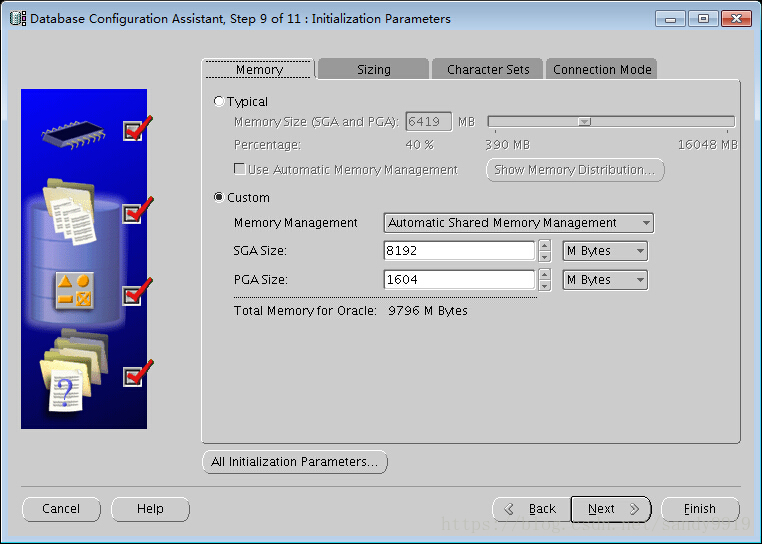
Task: Minimize the assistant window
Action: pos(670,19)
